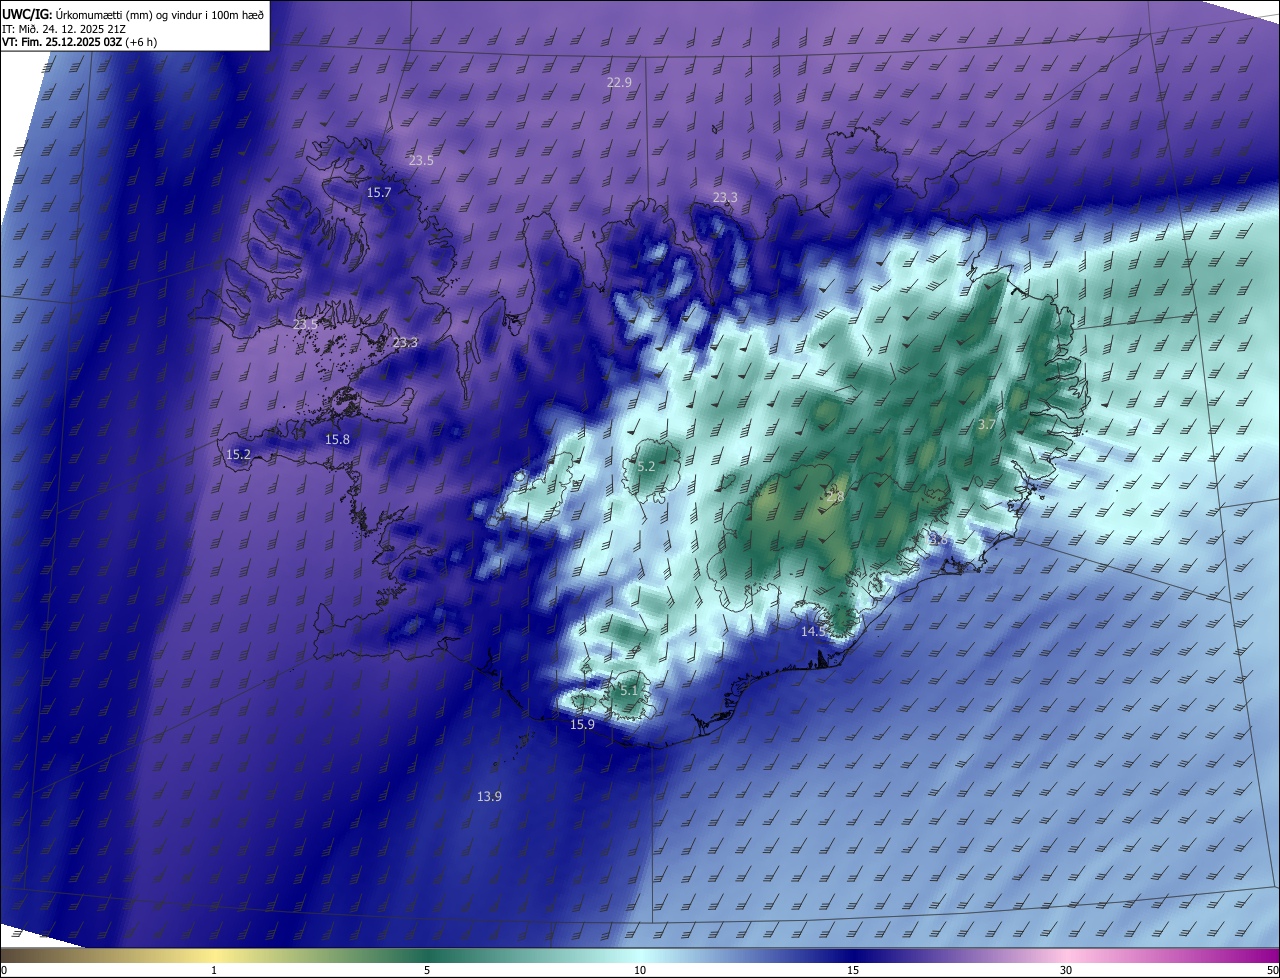Click the 3.7 value on the map
Viewport: 1280px width, 978px height.
coord(986,424)
